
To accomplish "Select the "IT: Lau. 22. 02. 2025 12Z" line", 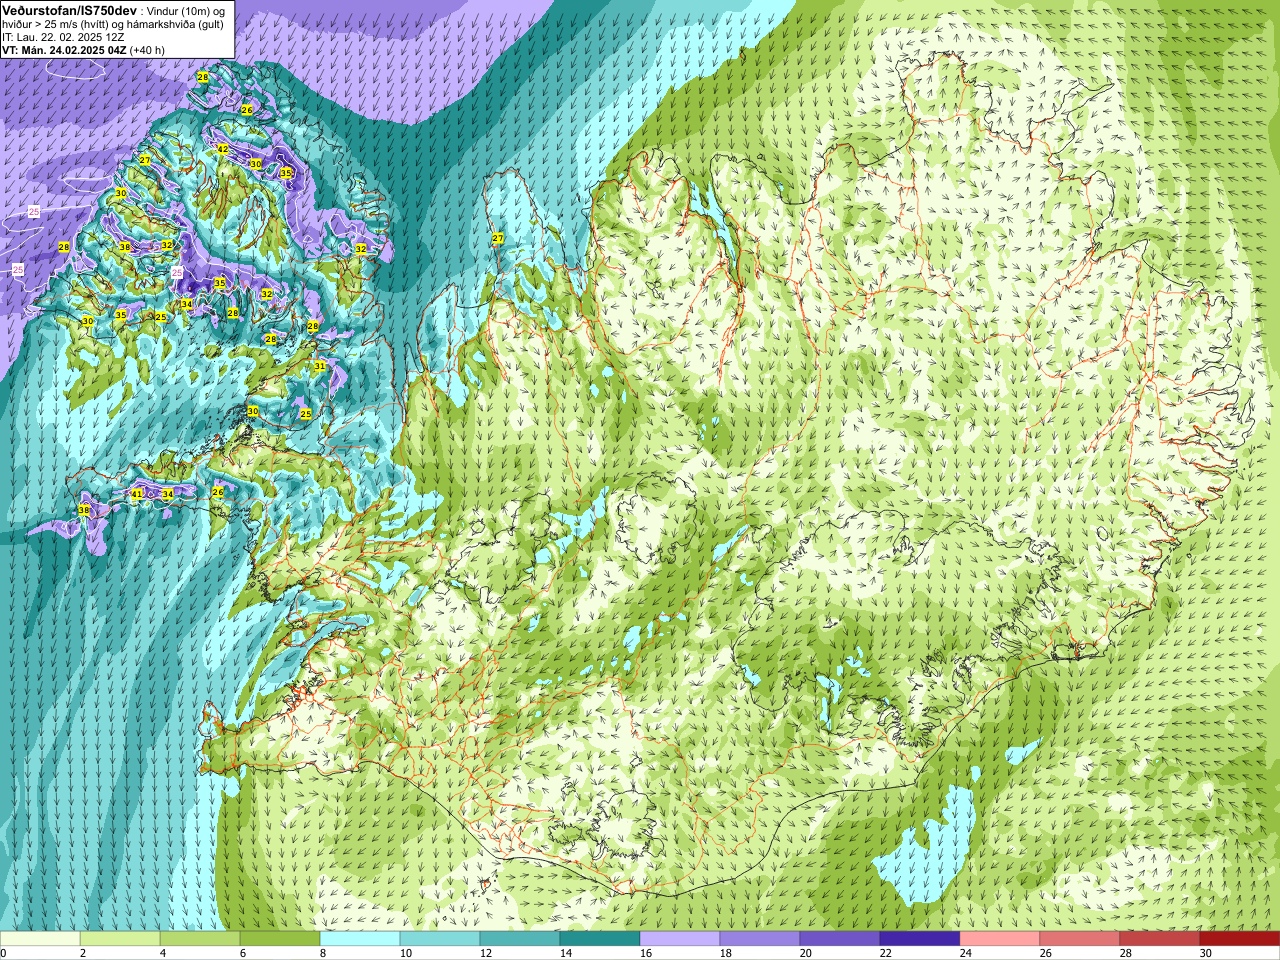I will tap(63, 37).
